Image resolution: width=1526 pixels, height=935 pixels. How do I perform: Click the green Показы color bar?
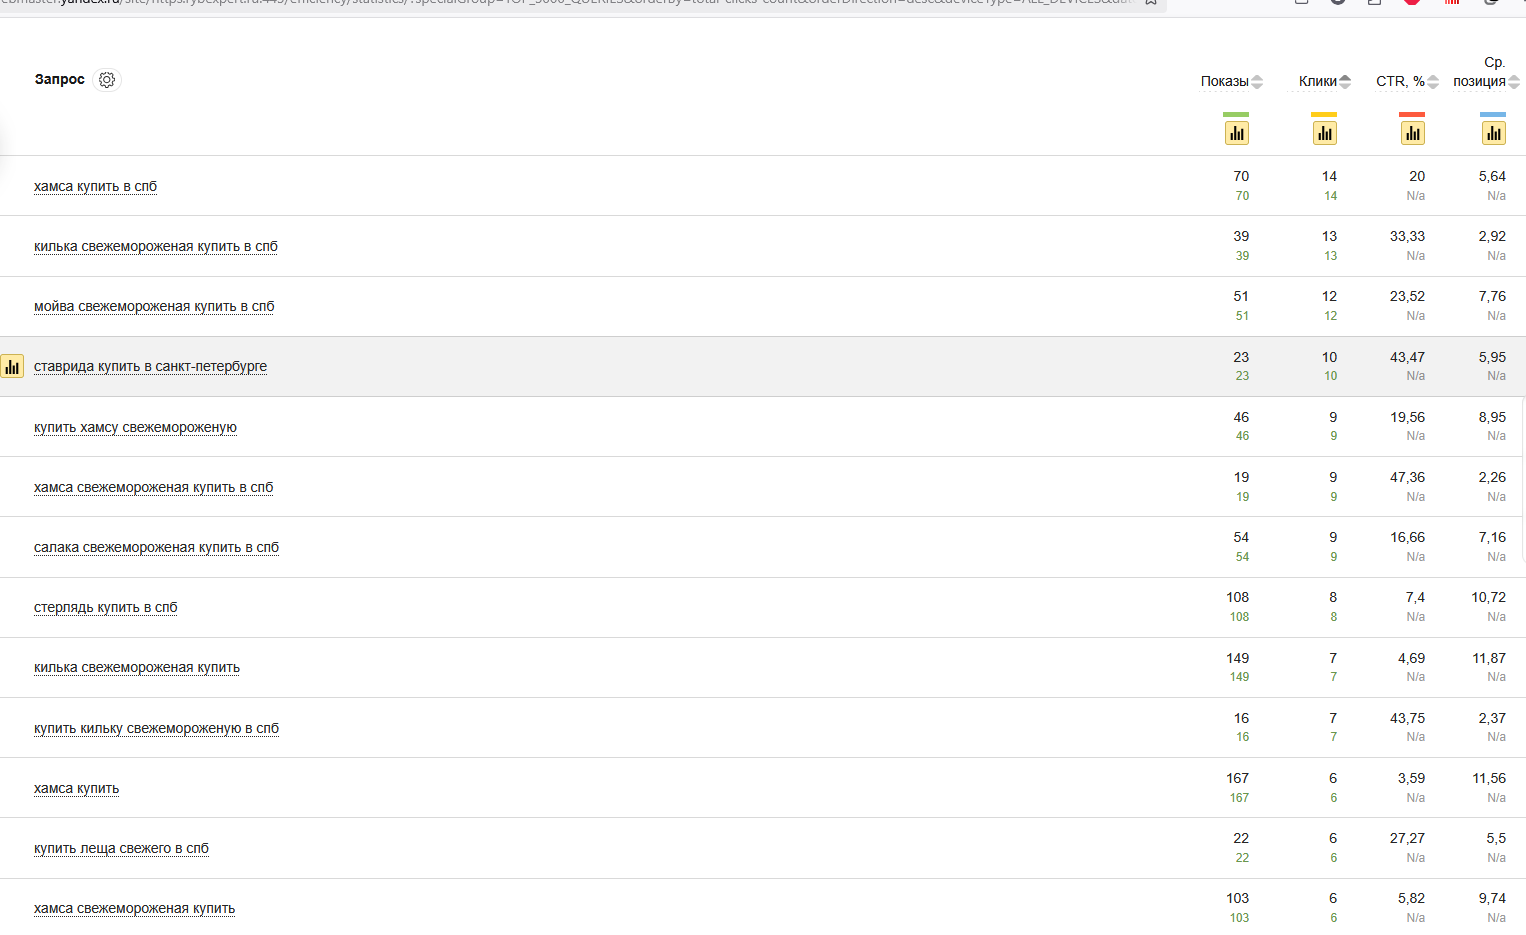pyautogui.click(x=1236, y=115)
